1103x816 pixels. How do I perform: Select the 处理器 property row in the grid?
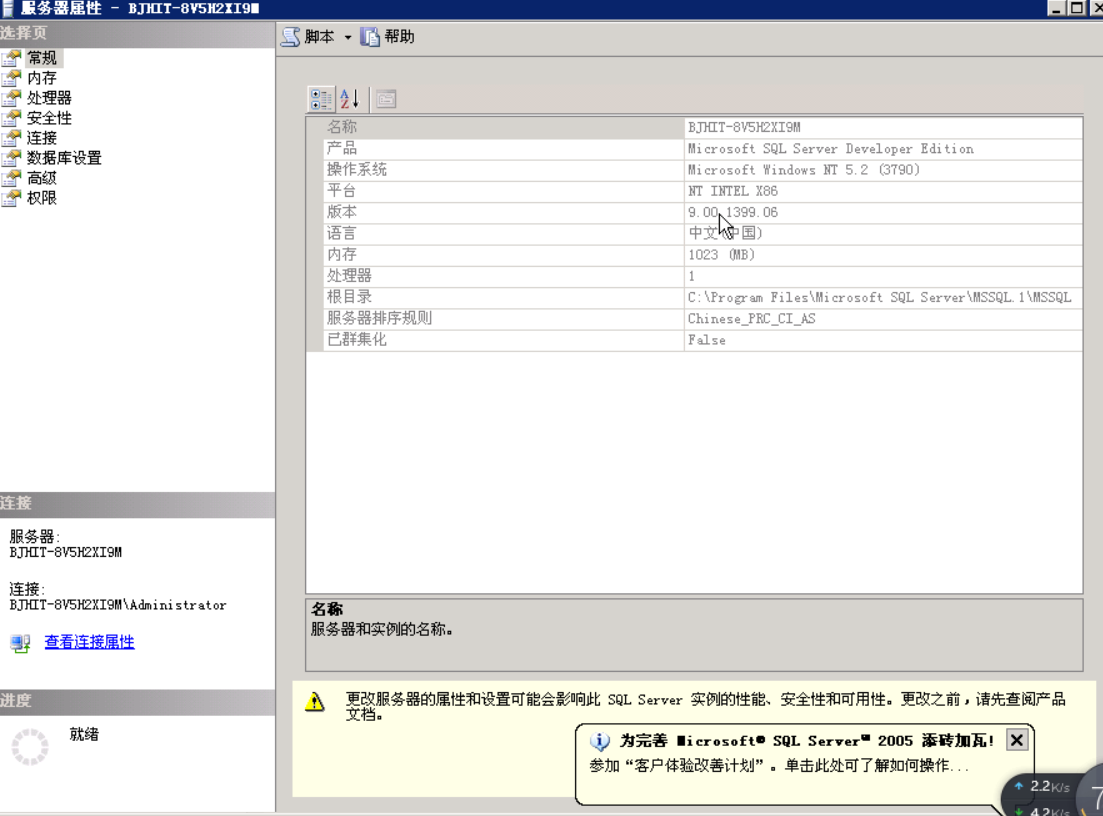click(x=702, y=276)
